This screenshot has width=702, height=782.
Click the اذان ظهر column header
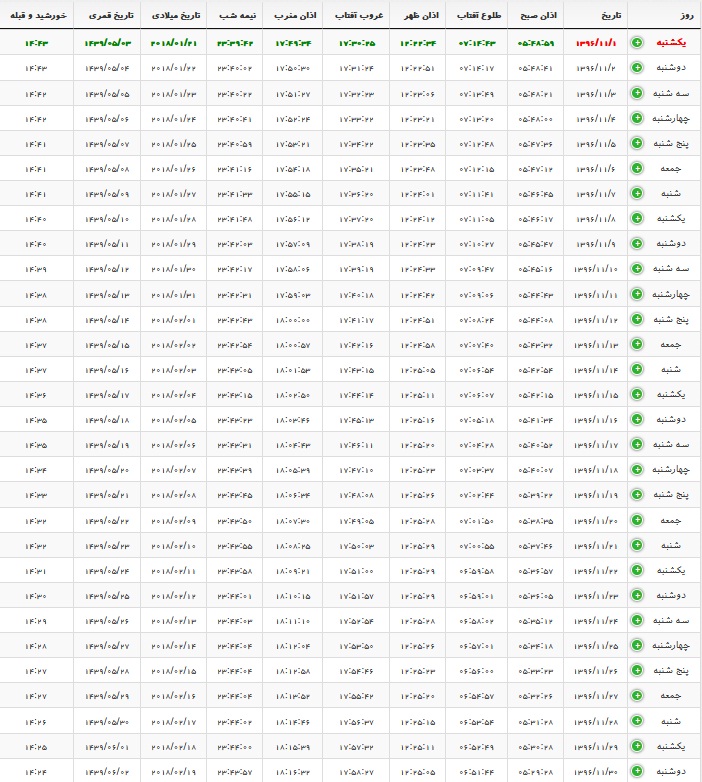422,15
